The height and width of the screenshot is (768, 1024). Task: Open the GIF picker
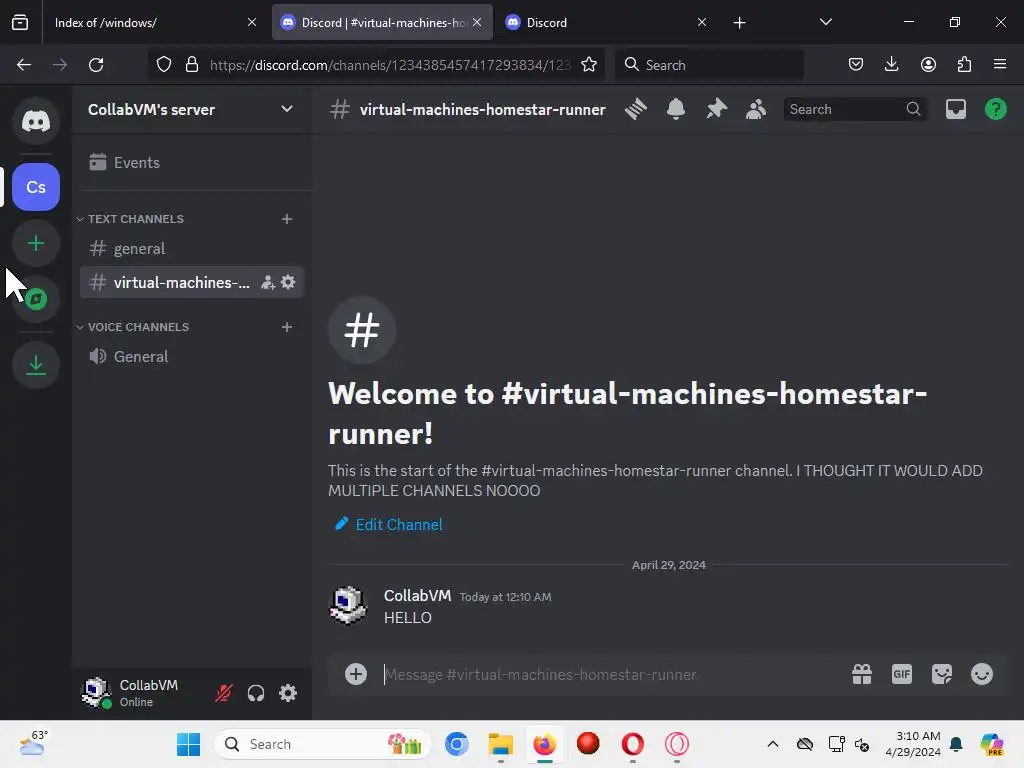pyautogui.click(x=902, y=674)
